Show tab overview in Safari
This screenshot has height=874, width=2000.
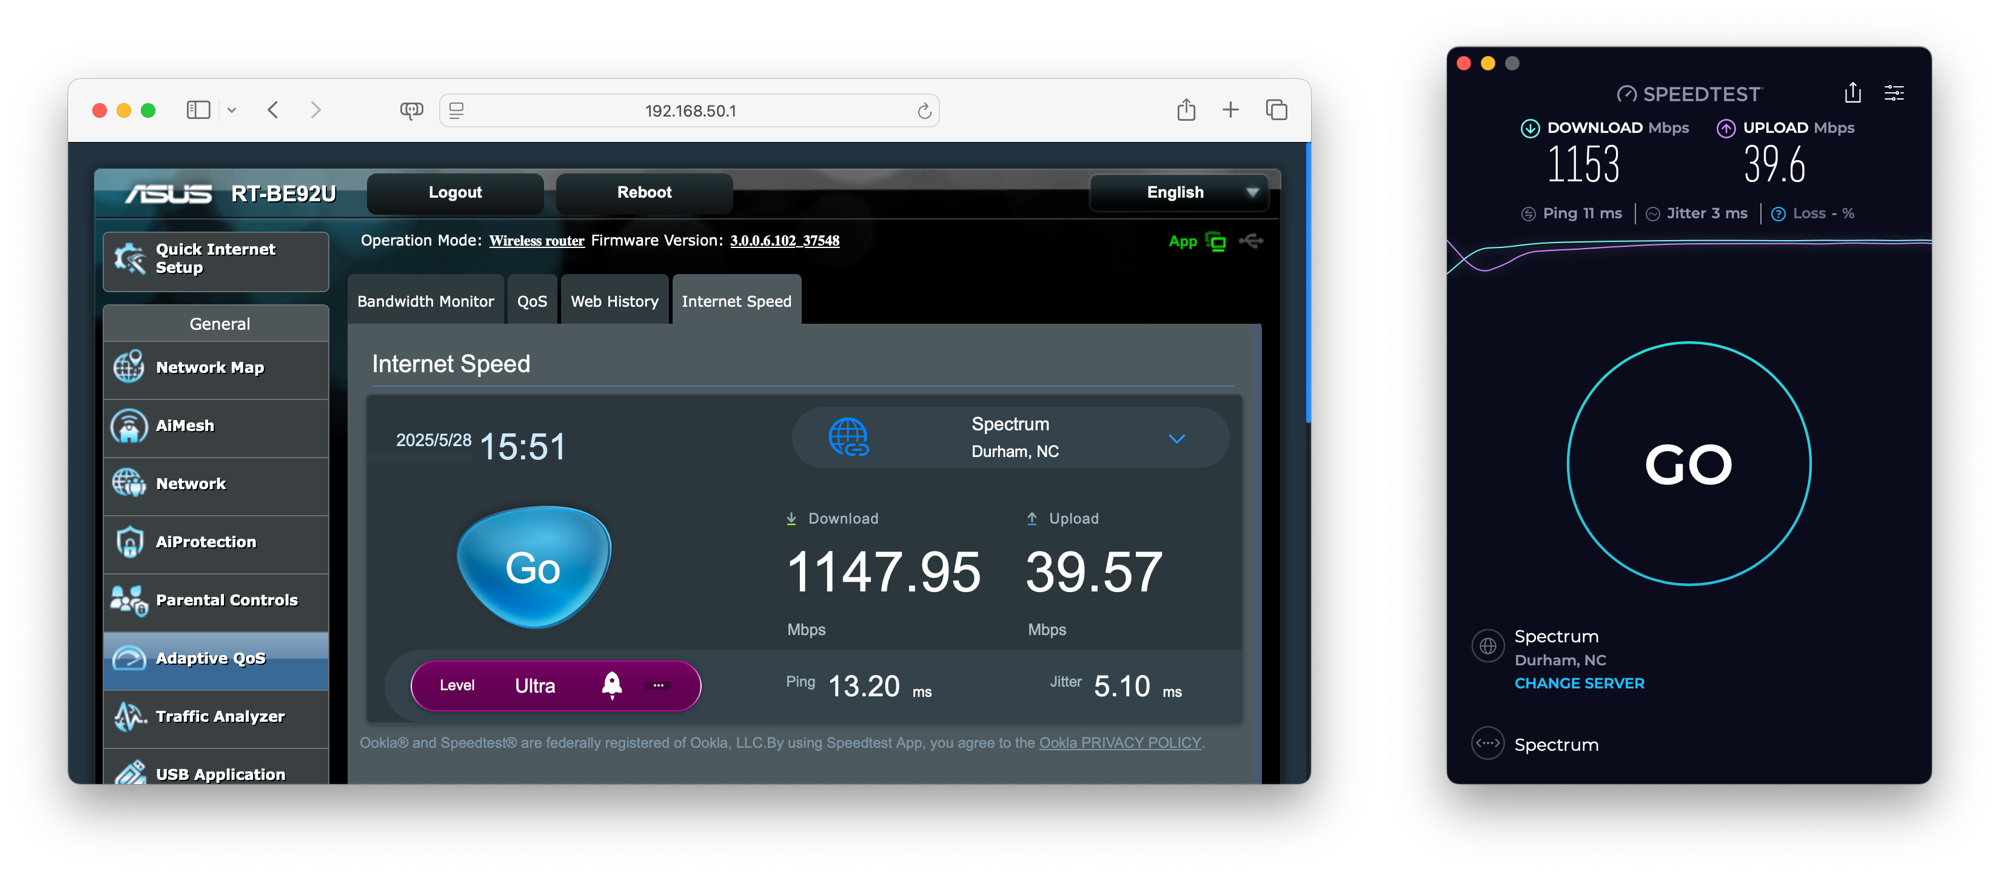[x=1276, y=110]
